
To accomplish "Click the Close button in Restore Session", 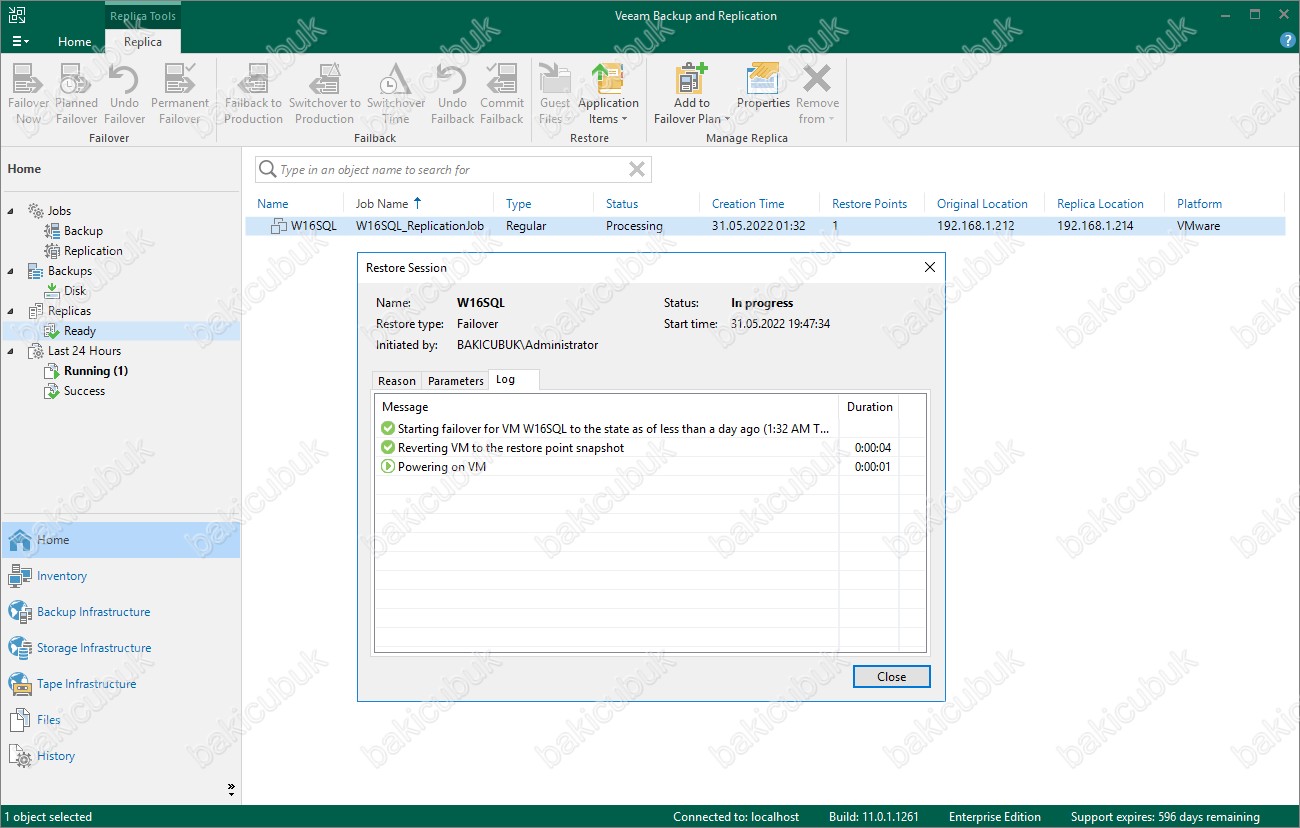I will (891, 677).
